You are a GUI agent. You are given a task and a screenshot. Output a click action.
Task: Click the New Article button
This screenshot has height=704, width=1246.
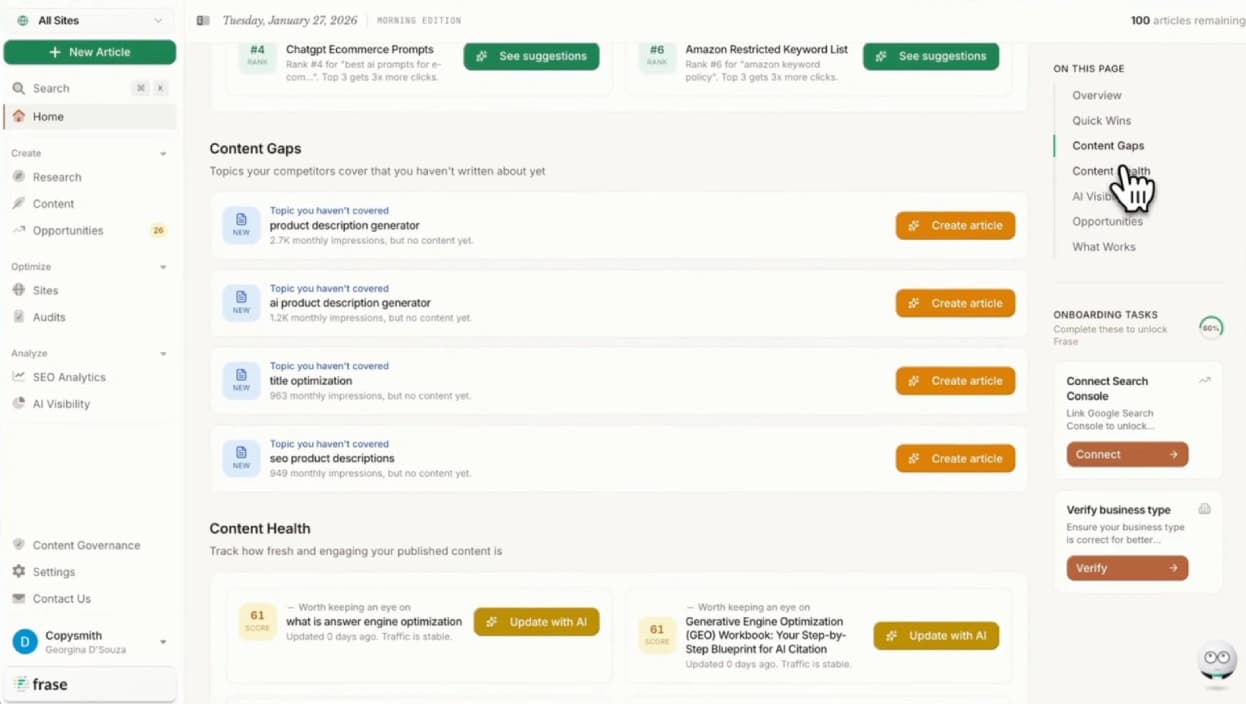tap(90, 52)
